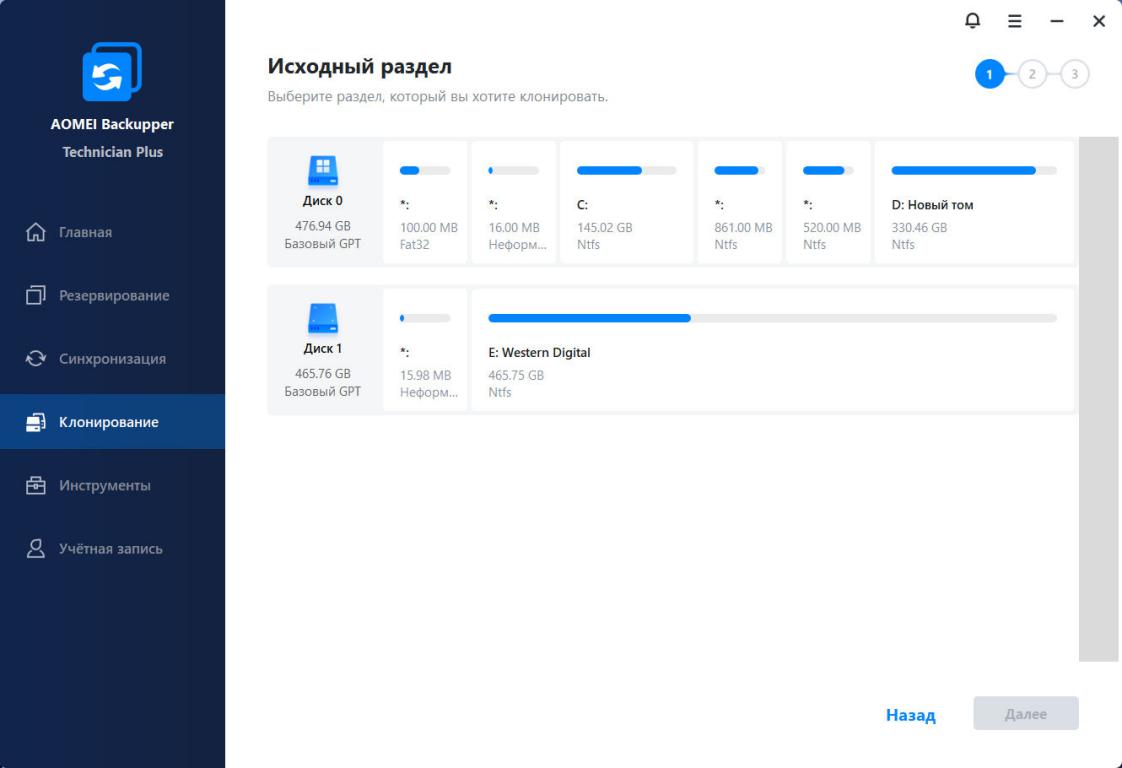Screen dimensions: 1122x768
Task: Click the step 3 wizard indicator
Action: coord(1074,74)
